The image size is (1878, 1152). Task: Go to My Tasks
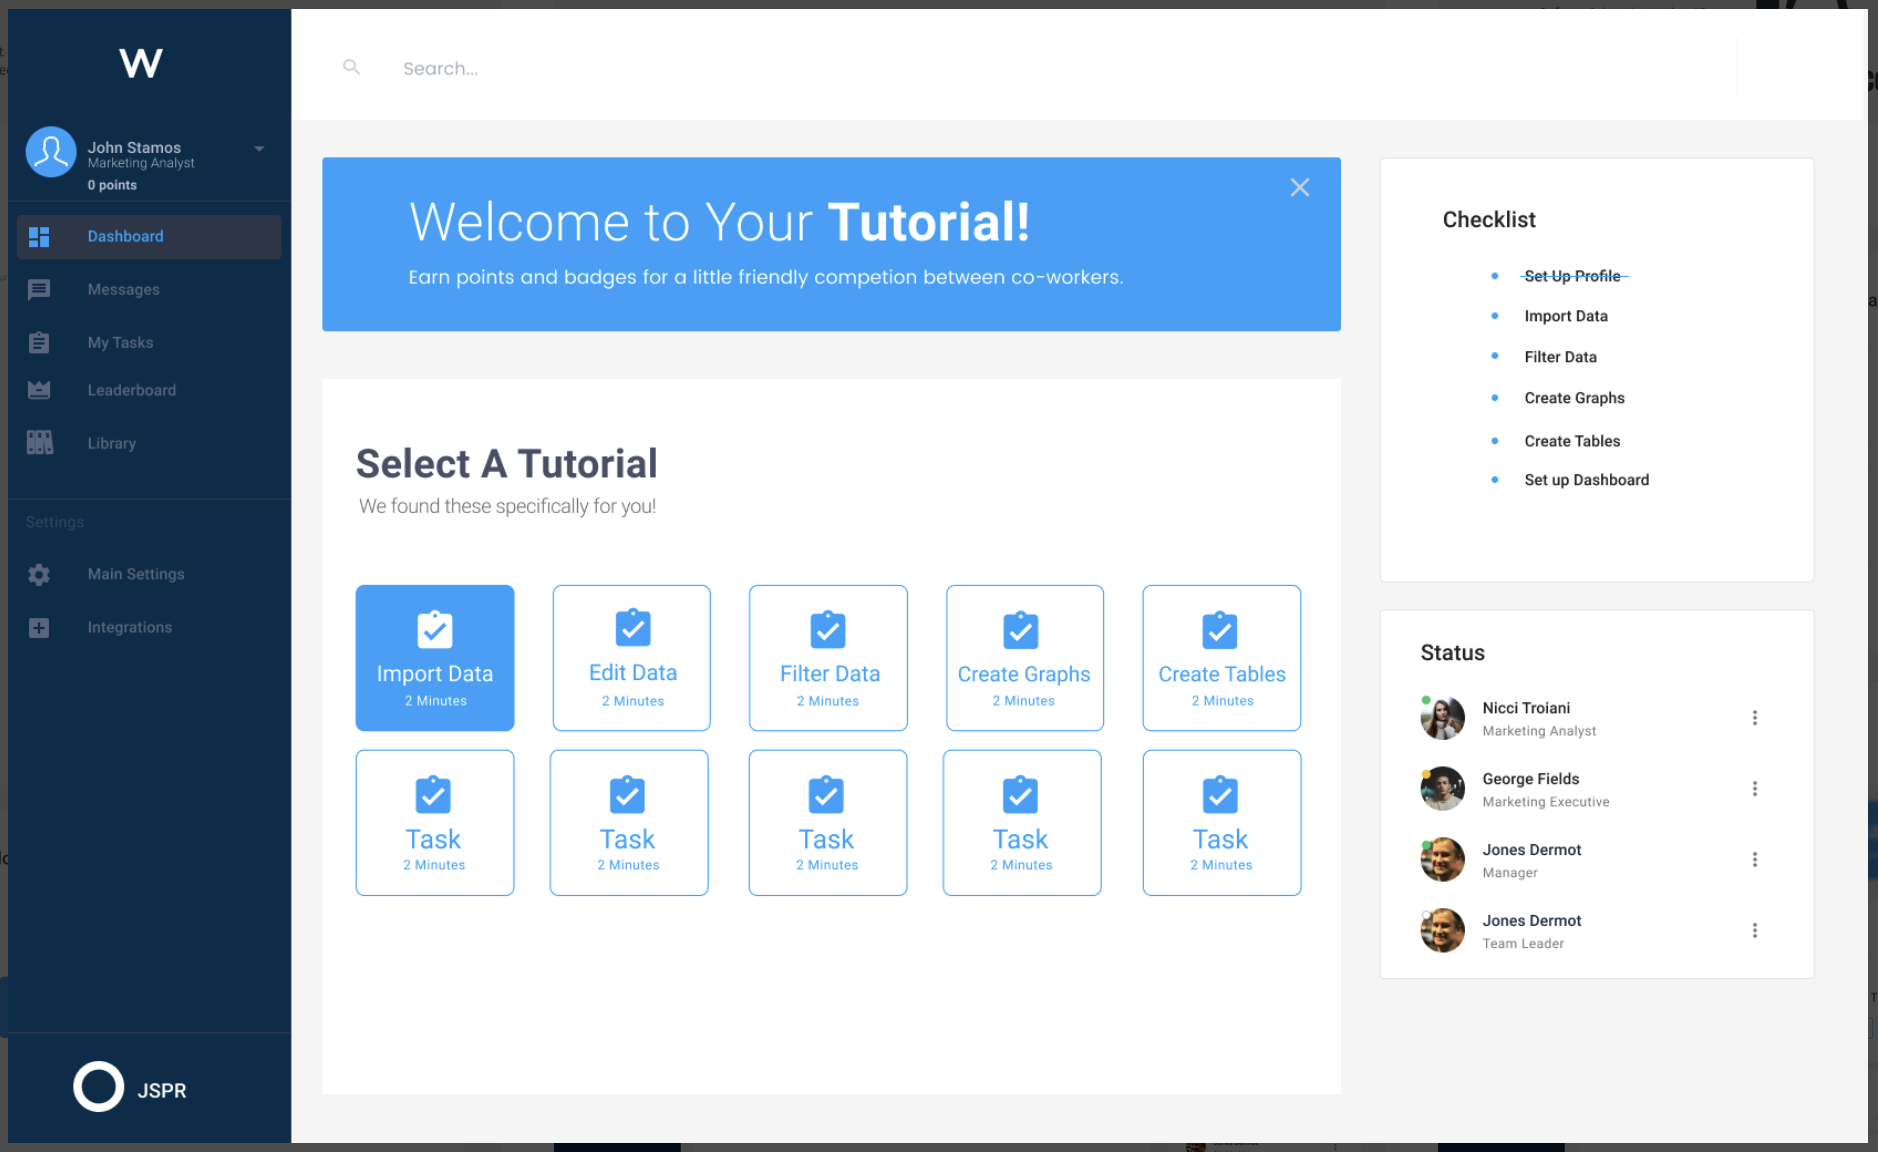pyautogui.click(x=120, y=343)
